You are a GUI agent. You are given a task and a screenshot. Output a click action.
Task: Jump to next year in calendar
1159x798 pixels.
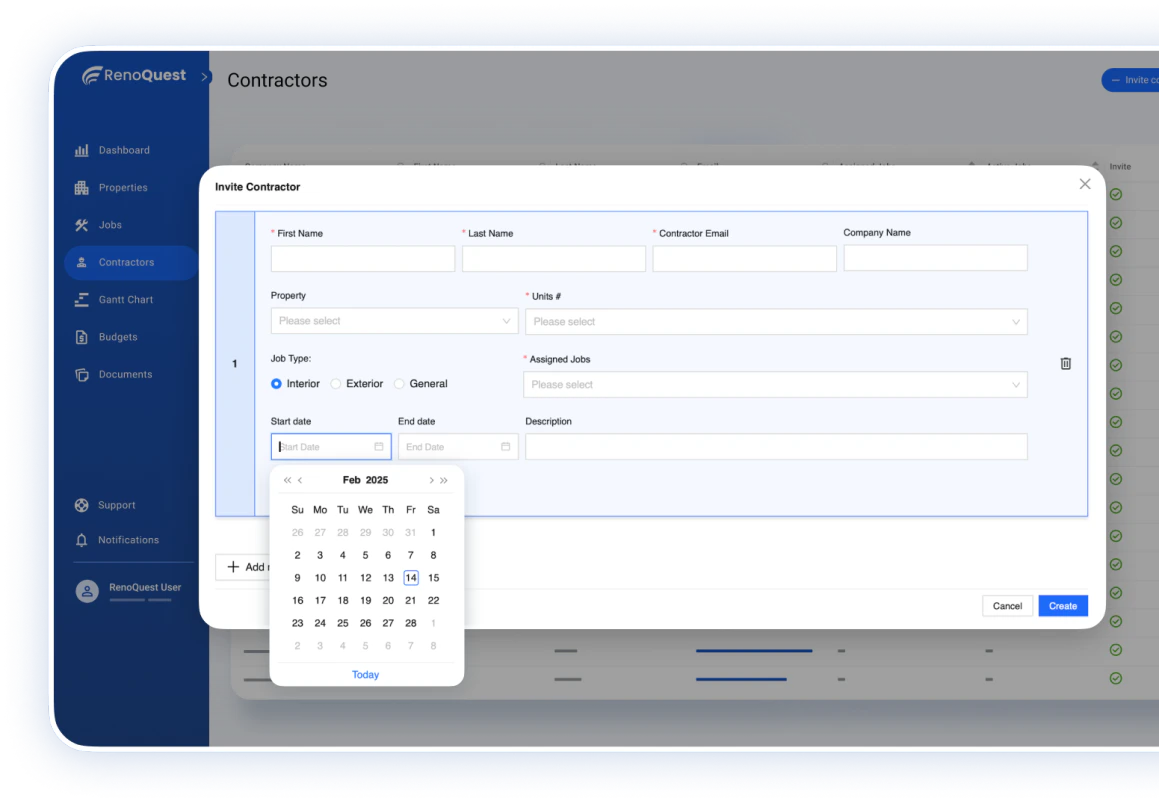click(x=443, y=480)
